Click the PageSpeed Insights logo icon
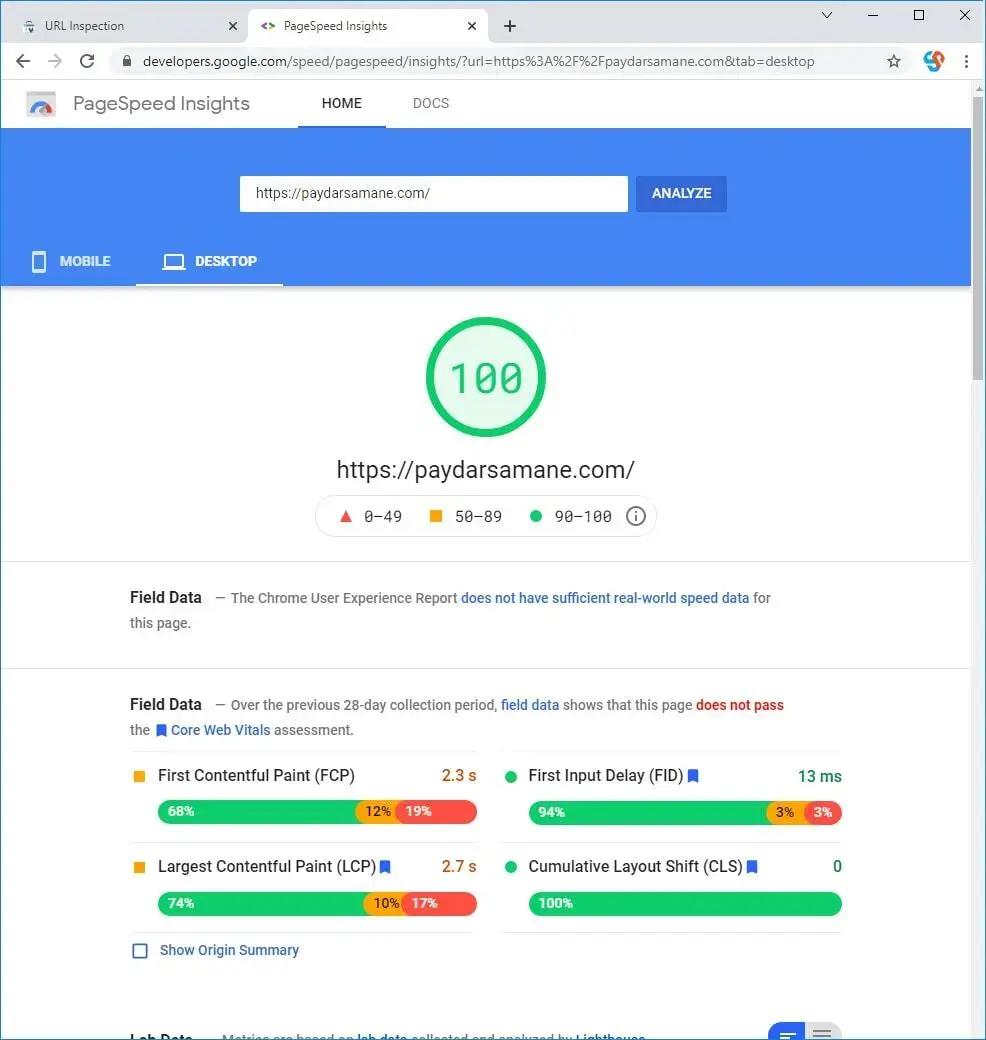The image size is (986, 1040). point(41,104)
